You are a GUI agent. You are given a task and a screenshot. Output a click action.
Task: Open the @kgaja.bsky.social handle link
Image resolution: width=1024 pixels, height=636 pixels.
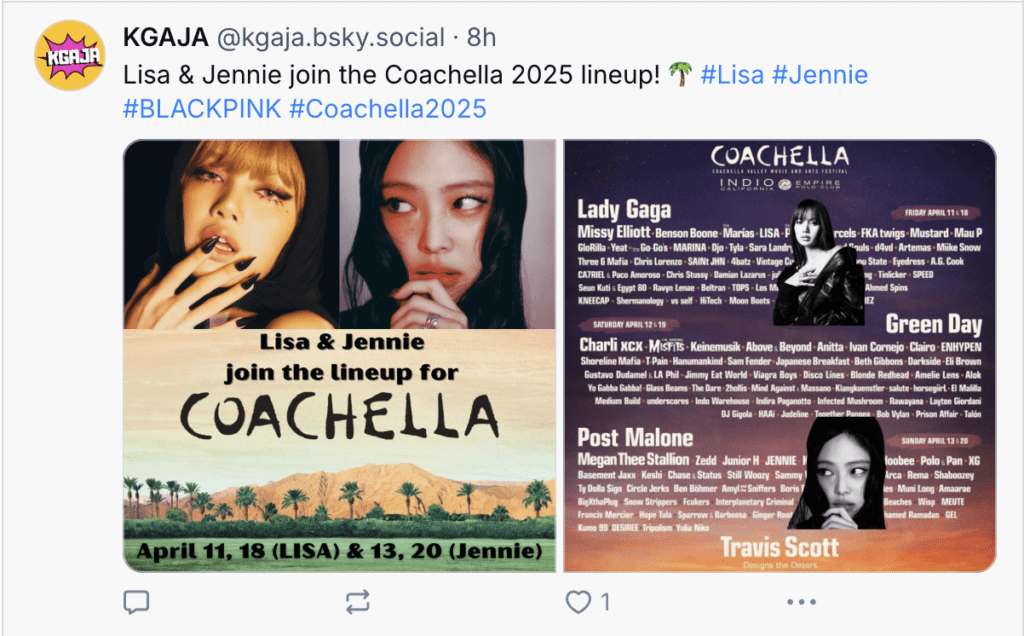point(330,37)
